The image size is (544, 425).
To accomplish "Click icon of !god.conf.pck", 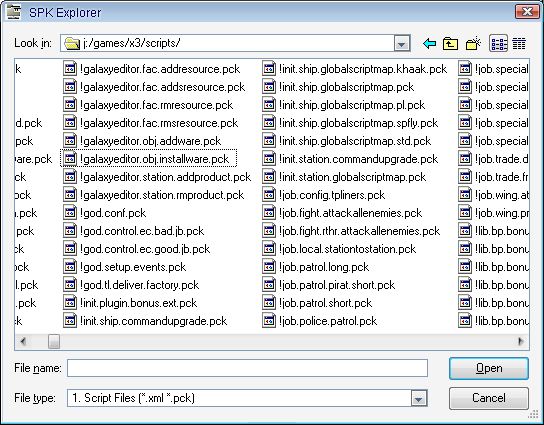I will coord(70,213).
